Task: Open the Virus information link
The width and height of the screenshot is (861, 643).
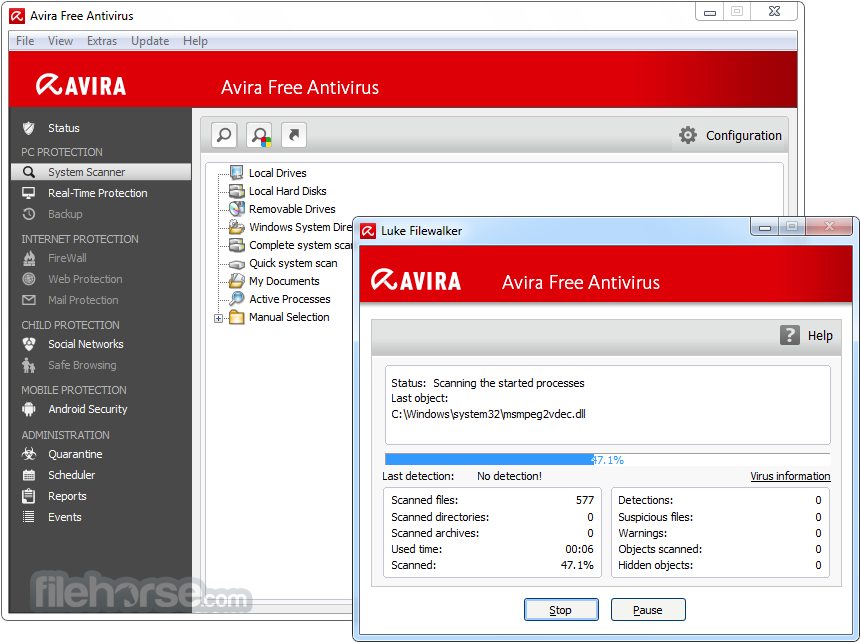Action: point(790,476)
